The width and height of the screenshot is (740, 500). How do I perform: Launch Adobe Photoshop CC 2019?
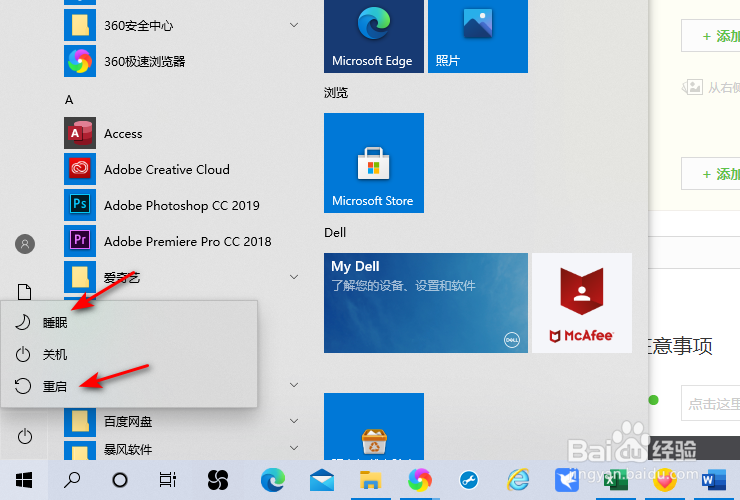183,205
